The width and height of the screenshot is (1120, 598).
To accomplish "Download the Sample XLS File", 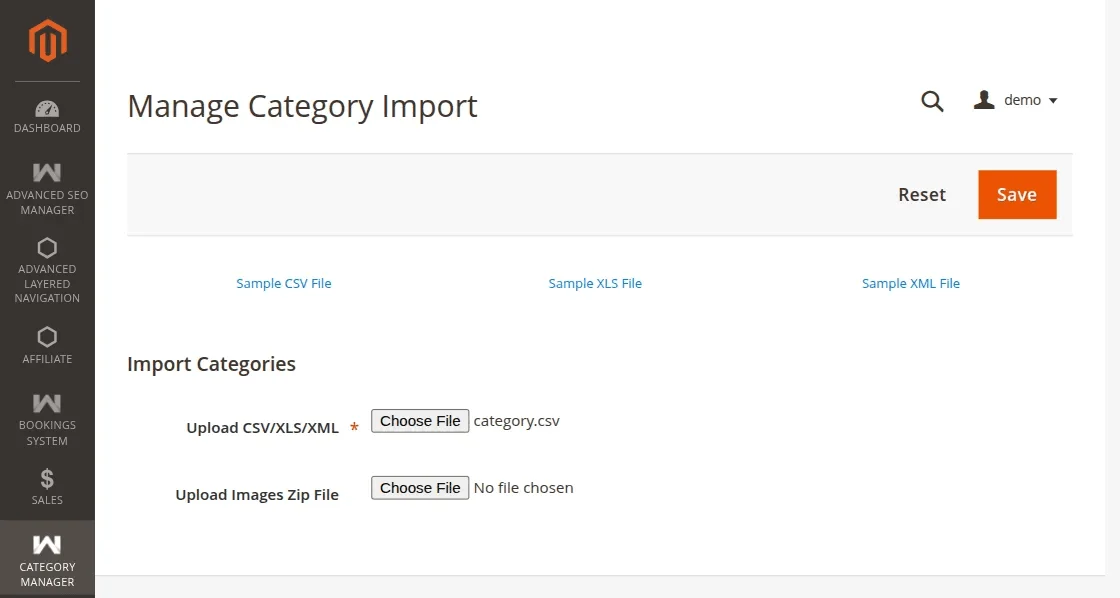I will 595,284.
